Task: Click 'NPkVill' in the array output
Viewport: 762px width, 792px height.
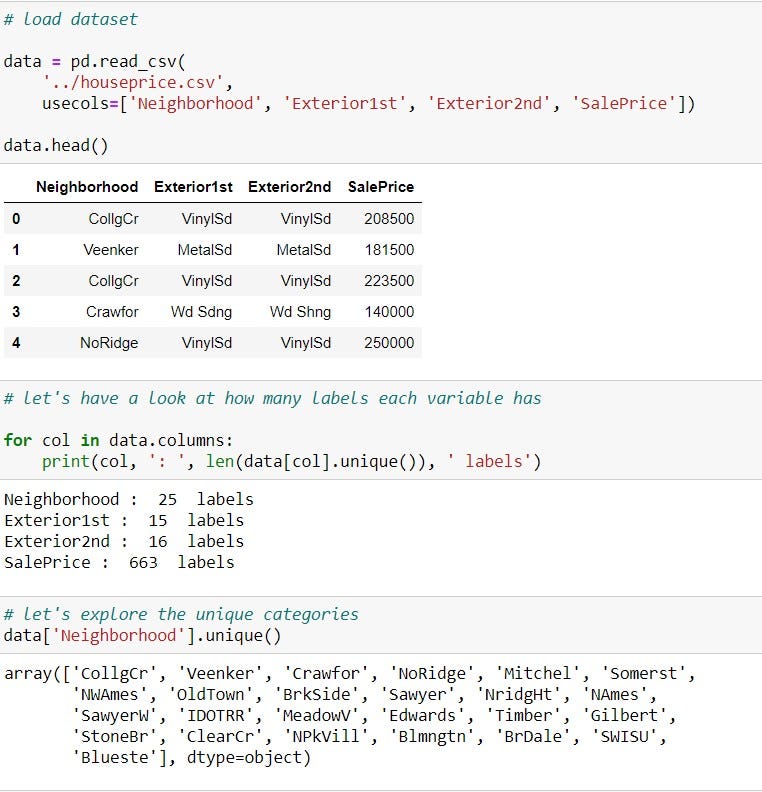Action: coord(326,736)
